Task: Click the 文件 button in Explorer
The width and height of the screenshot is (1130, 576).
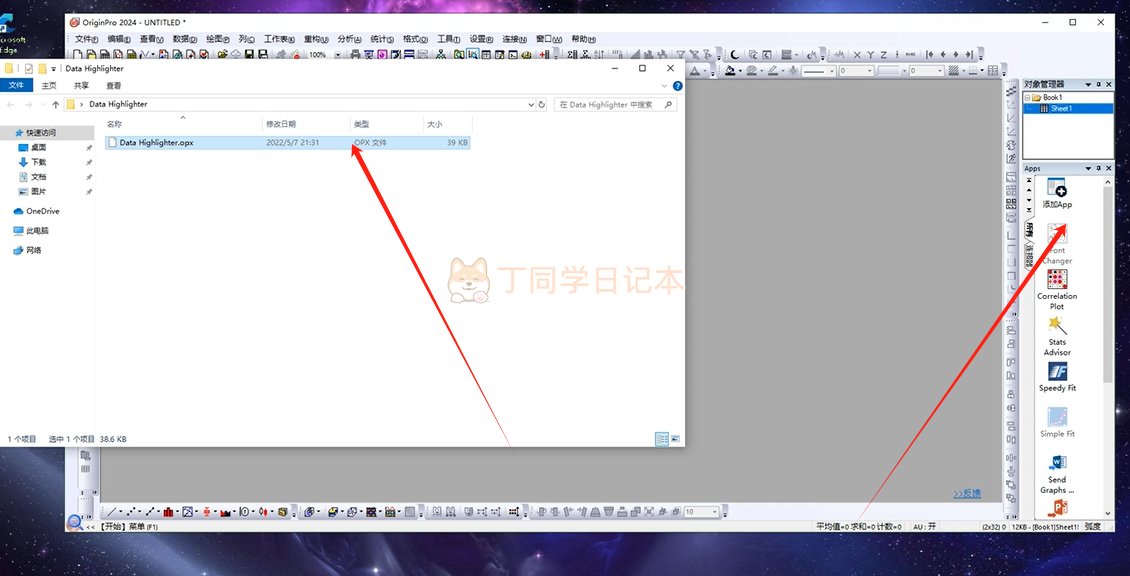Action: tap(16, 86)
